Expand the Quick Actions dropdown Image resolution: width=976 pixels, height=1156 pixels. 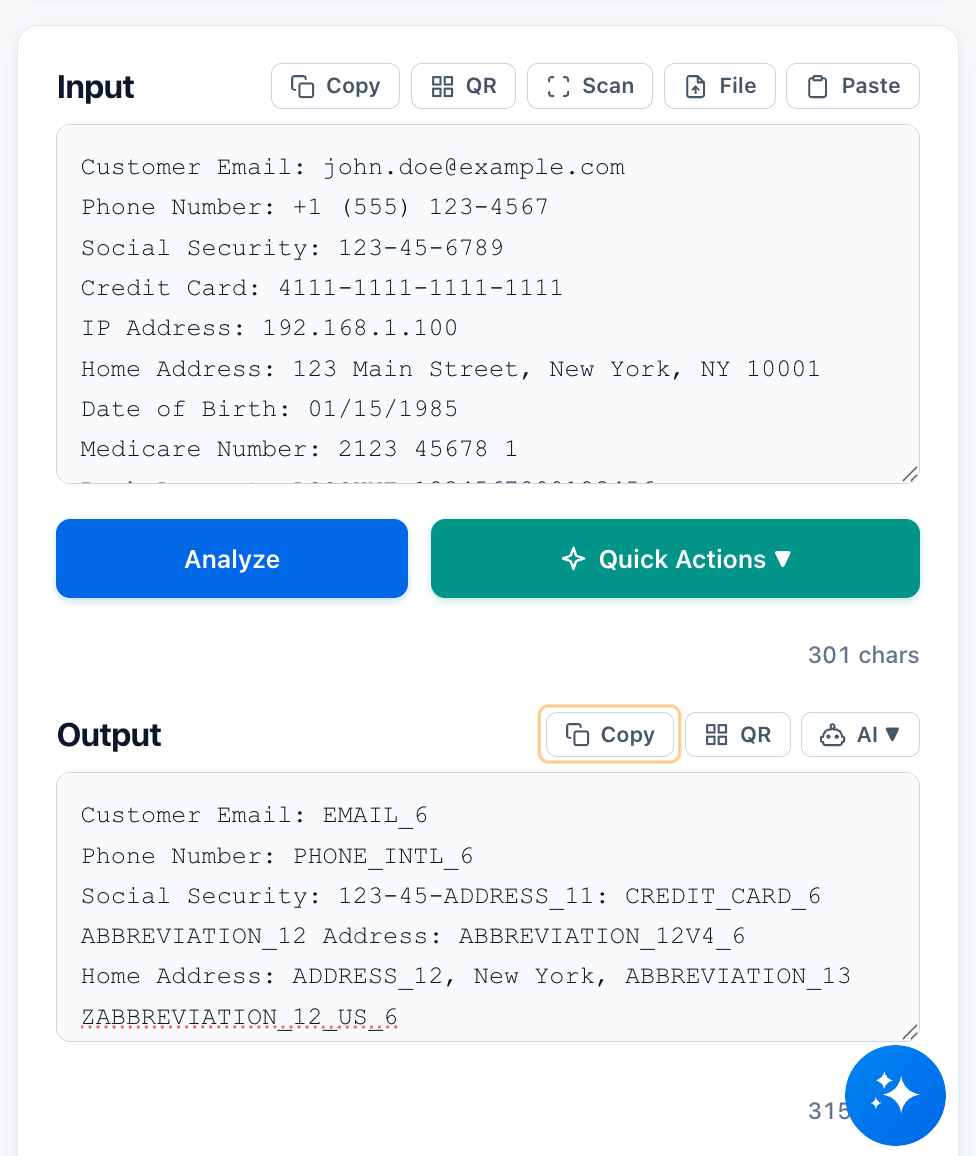pyautogui.click(x=675, y=559)
